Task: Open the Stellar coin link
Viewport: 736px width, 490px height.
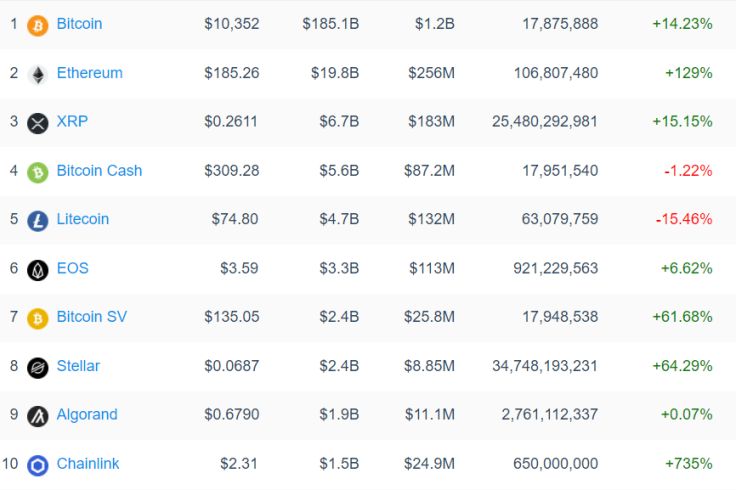Action: click(x=78, y=366)
